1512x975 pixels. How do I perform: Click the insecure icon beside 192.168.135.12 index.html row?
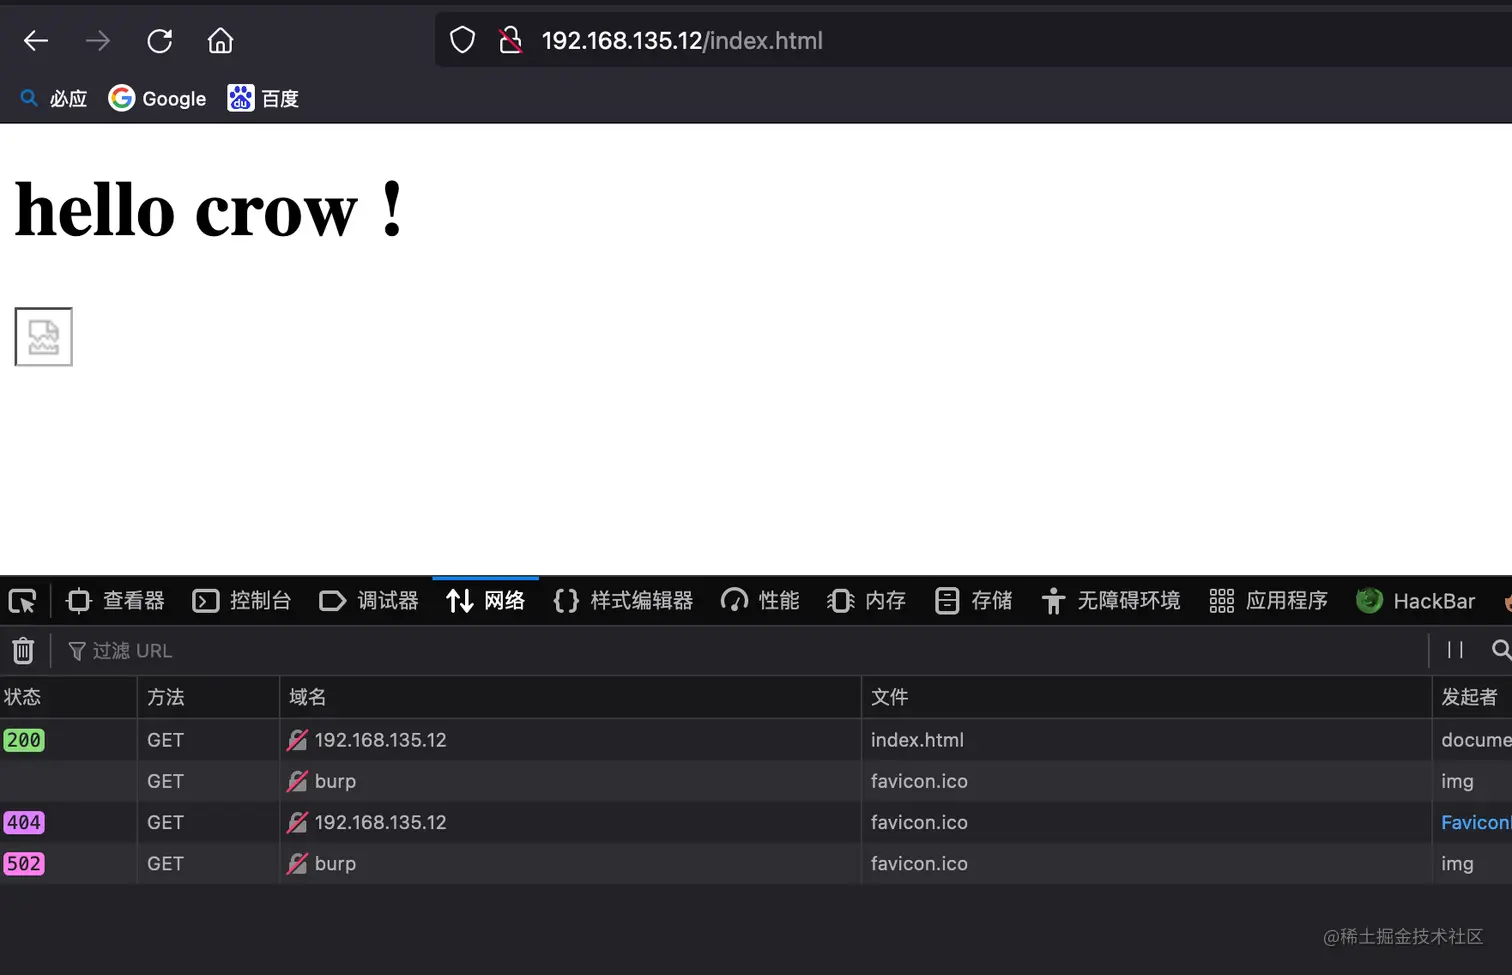coord(297,740)
